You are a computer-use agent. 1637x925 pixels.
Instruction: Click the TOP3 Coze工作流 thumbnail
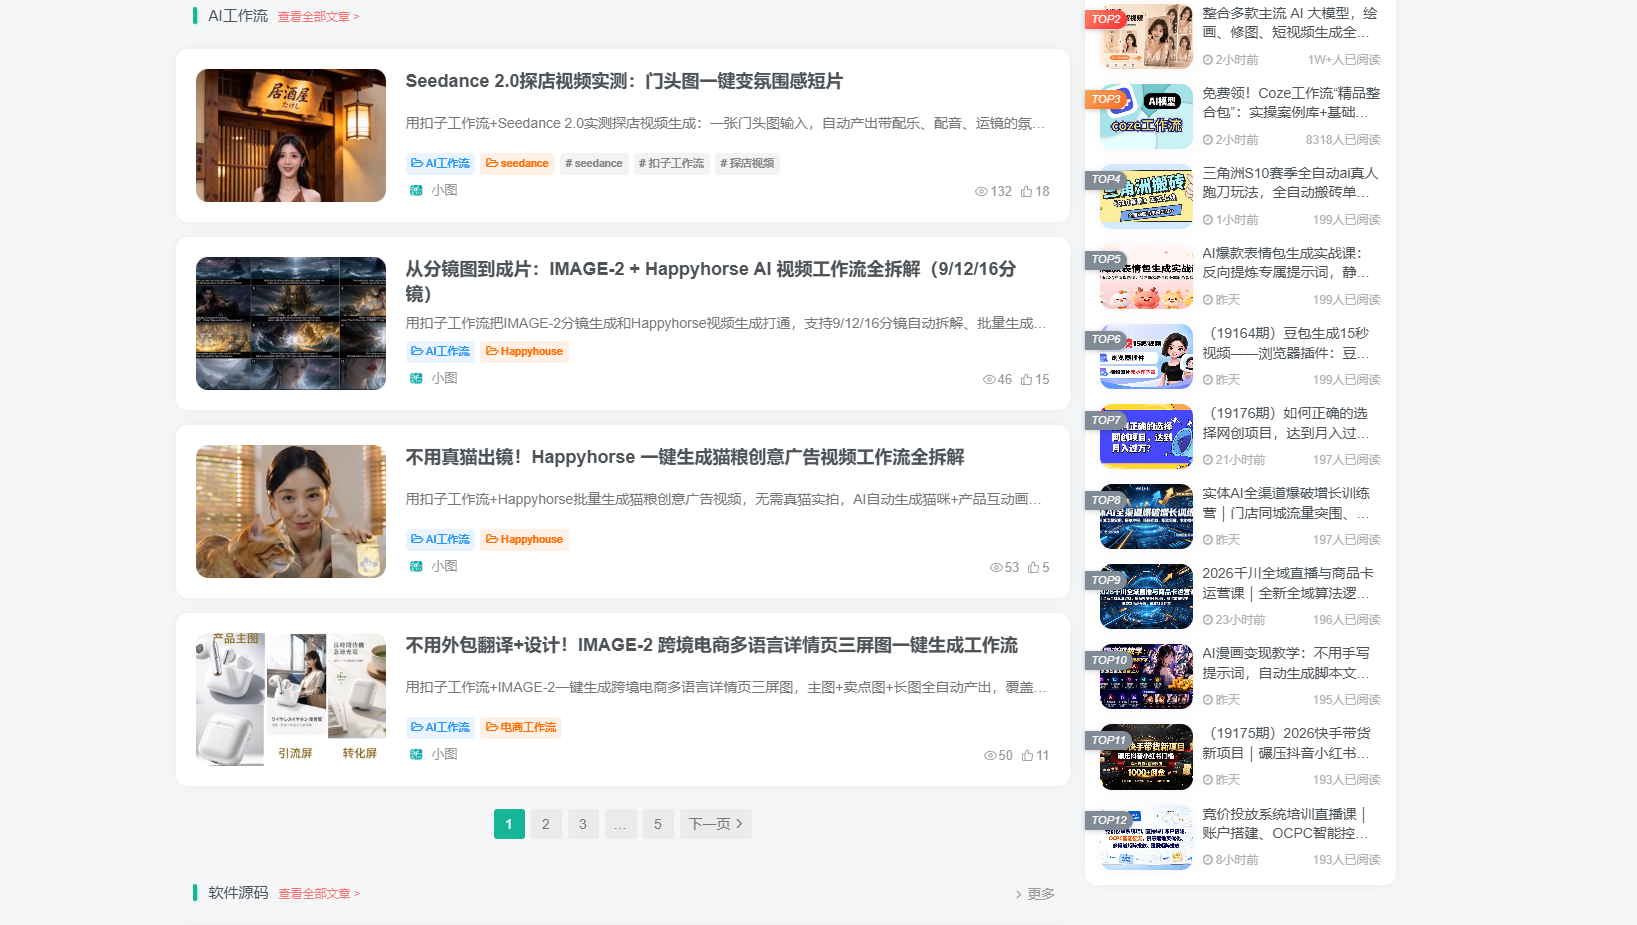tap(1146, 116)
